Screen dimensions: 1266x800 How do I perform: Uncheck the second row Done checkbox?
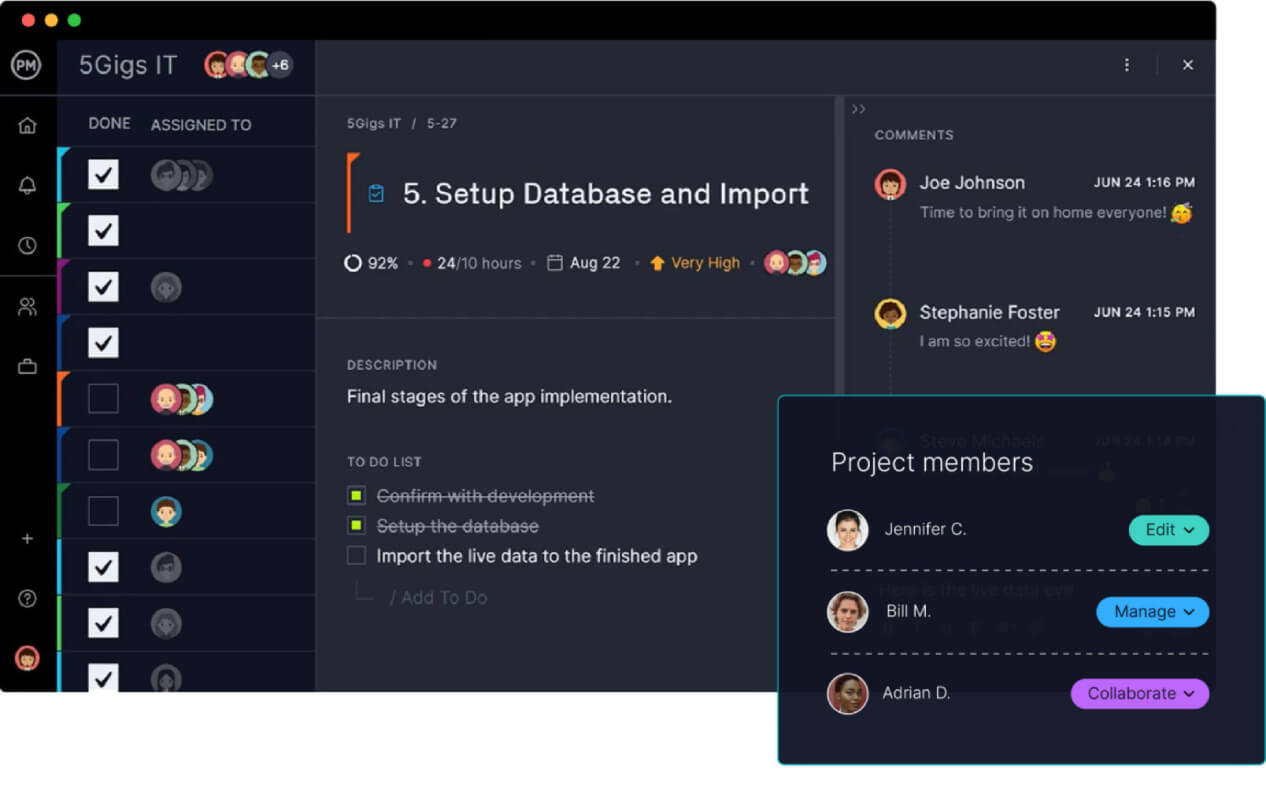click(x=103, y=231)
